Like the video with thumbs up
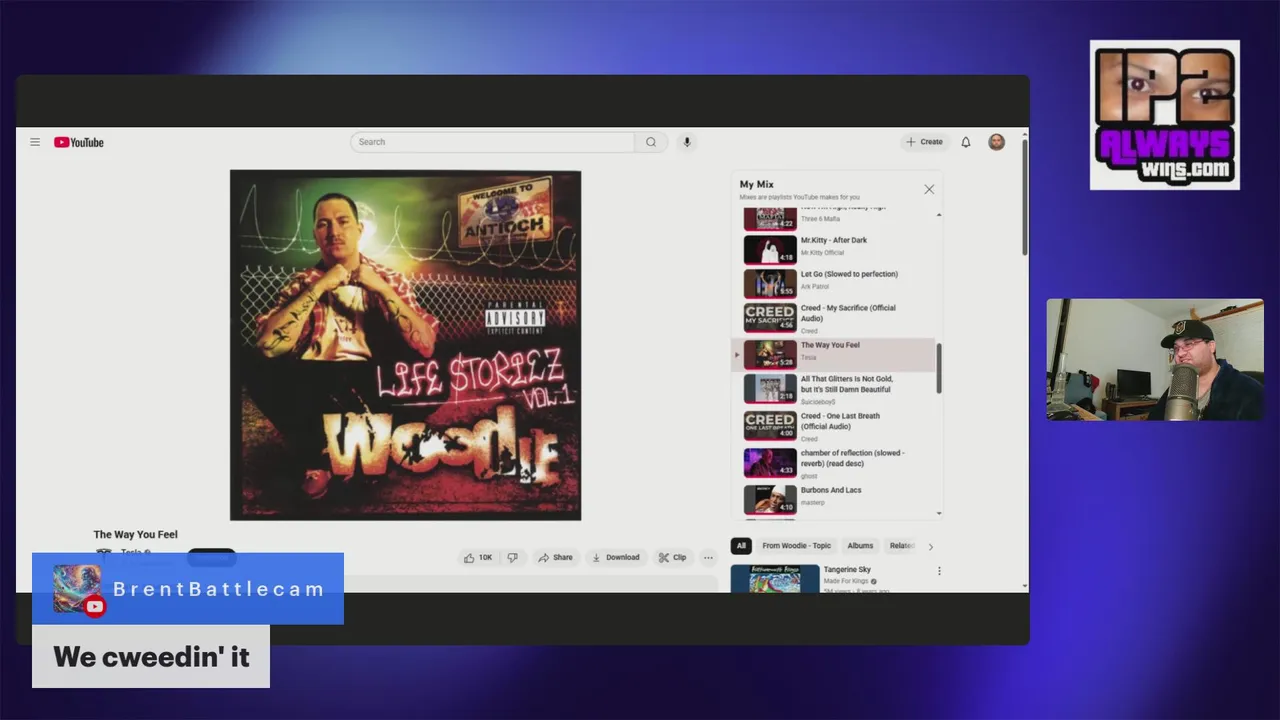The height and width of the screenshot is (720, 1280). pyautogui.click(x=478, y=558)
